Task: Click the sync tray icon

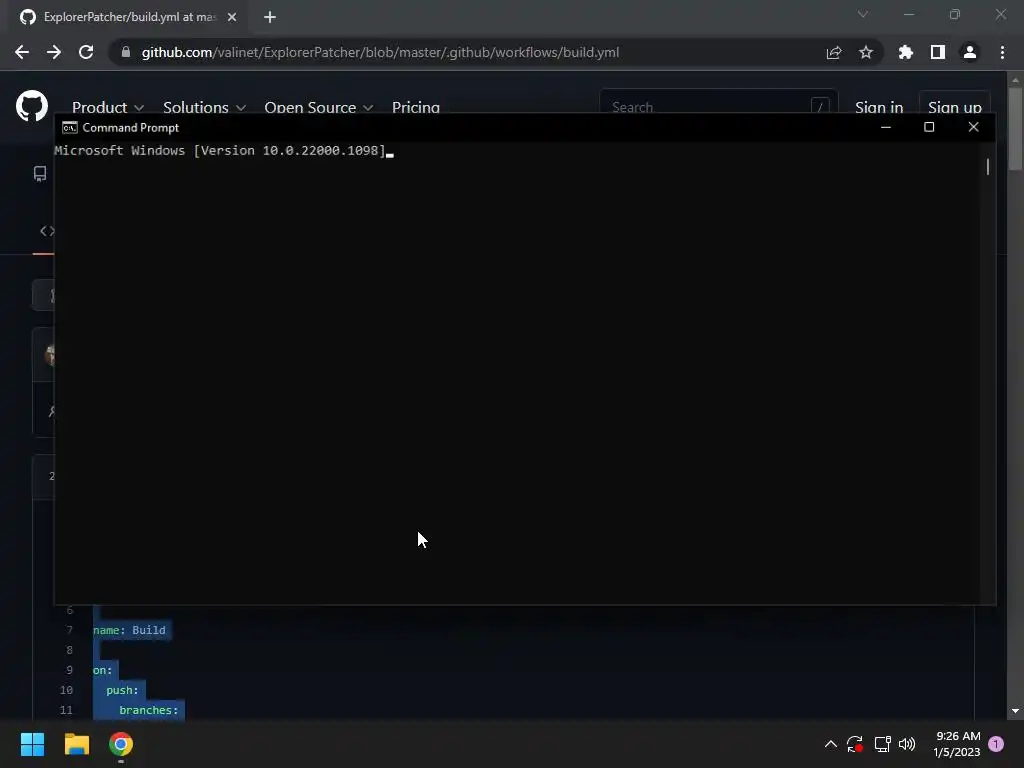Action: click(x=855, y=744)
